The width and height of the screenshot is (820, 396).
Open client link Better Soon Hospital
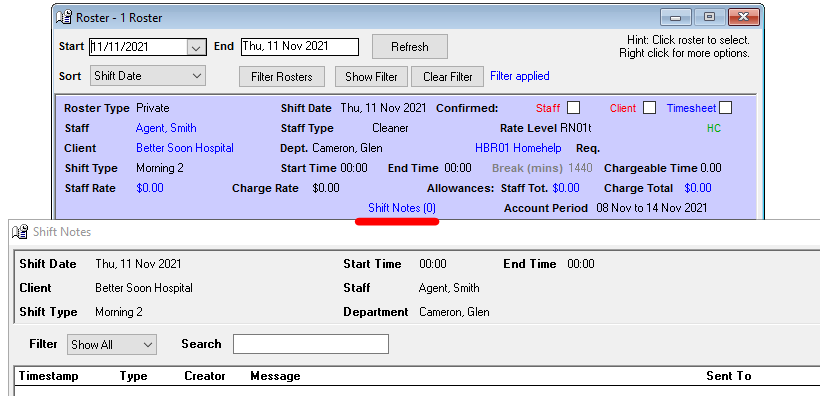[185, 148]
